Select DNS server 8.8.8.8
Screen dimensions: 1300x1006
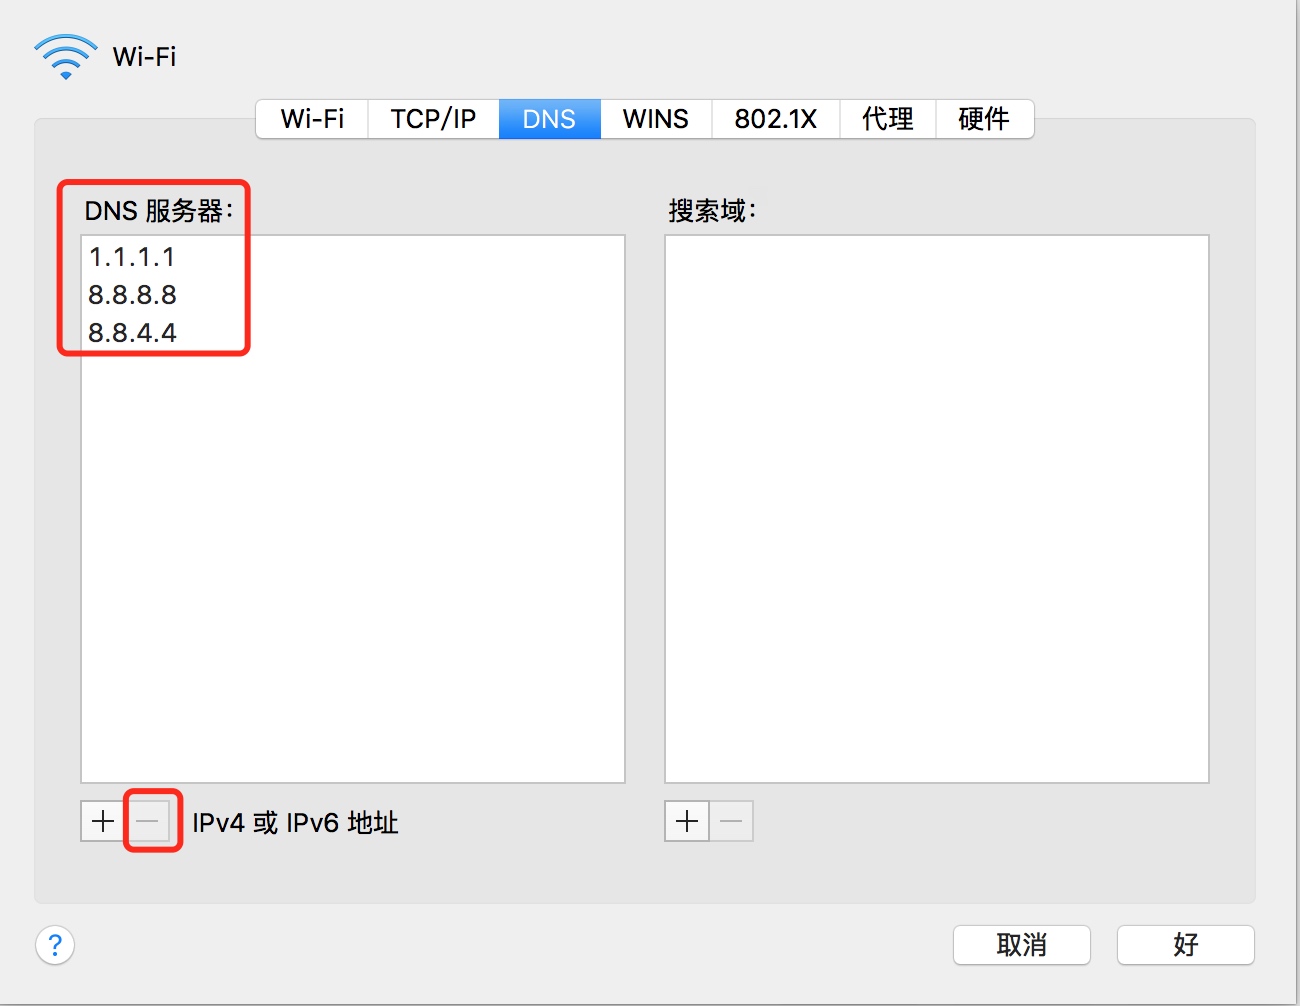(x=352, y=295)
